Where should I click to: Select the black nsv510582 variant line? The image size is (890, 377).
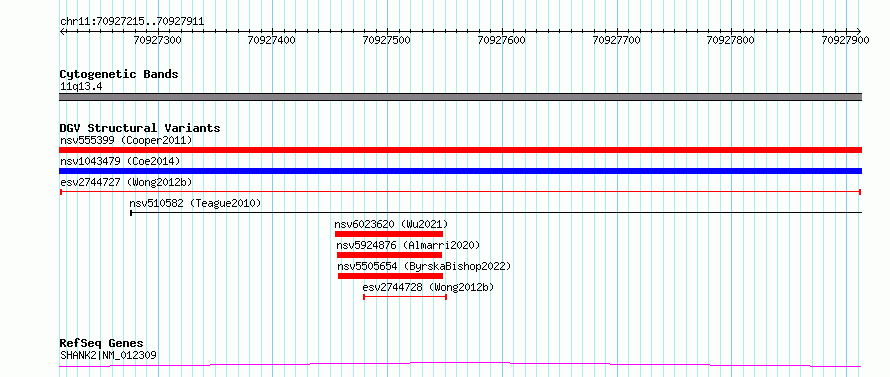tap(496, 213)
